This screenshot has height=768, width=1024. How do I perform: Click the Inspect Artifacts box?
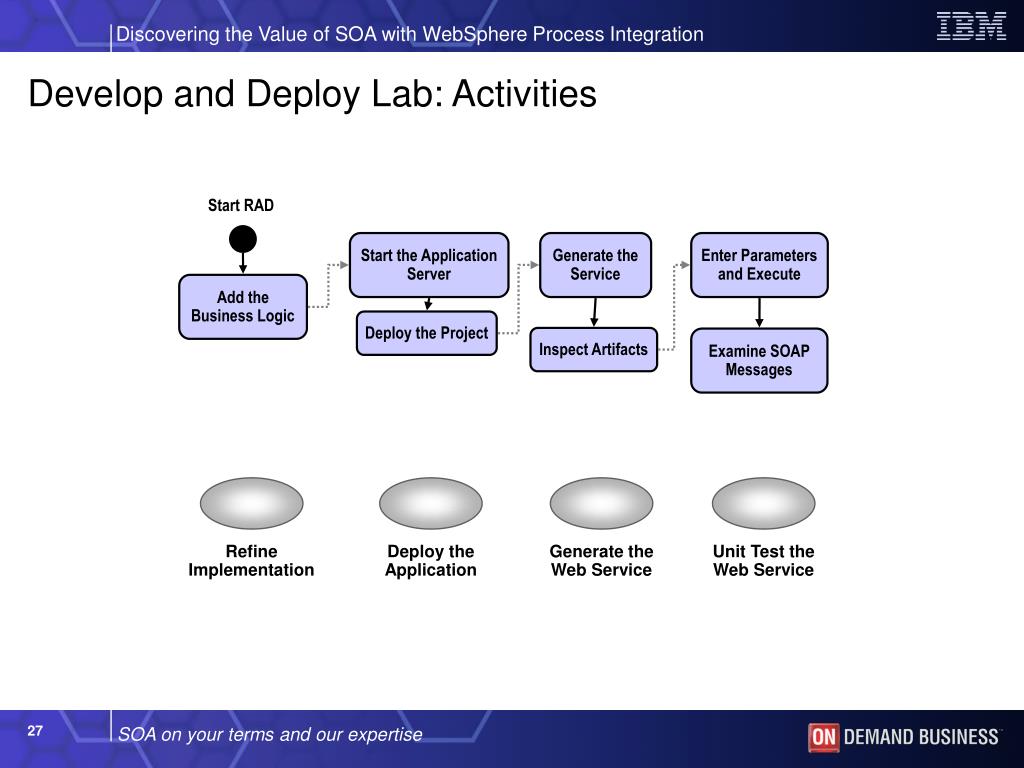tap(594, 349)
